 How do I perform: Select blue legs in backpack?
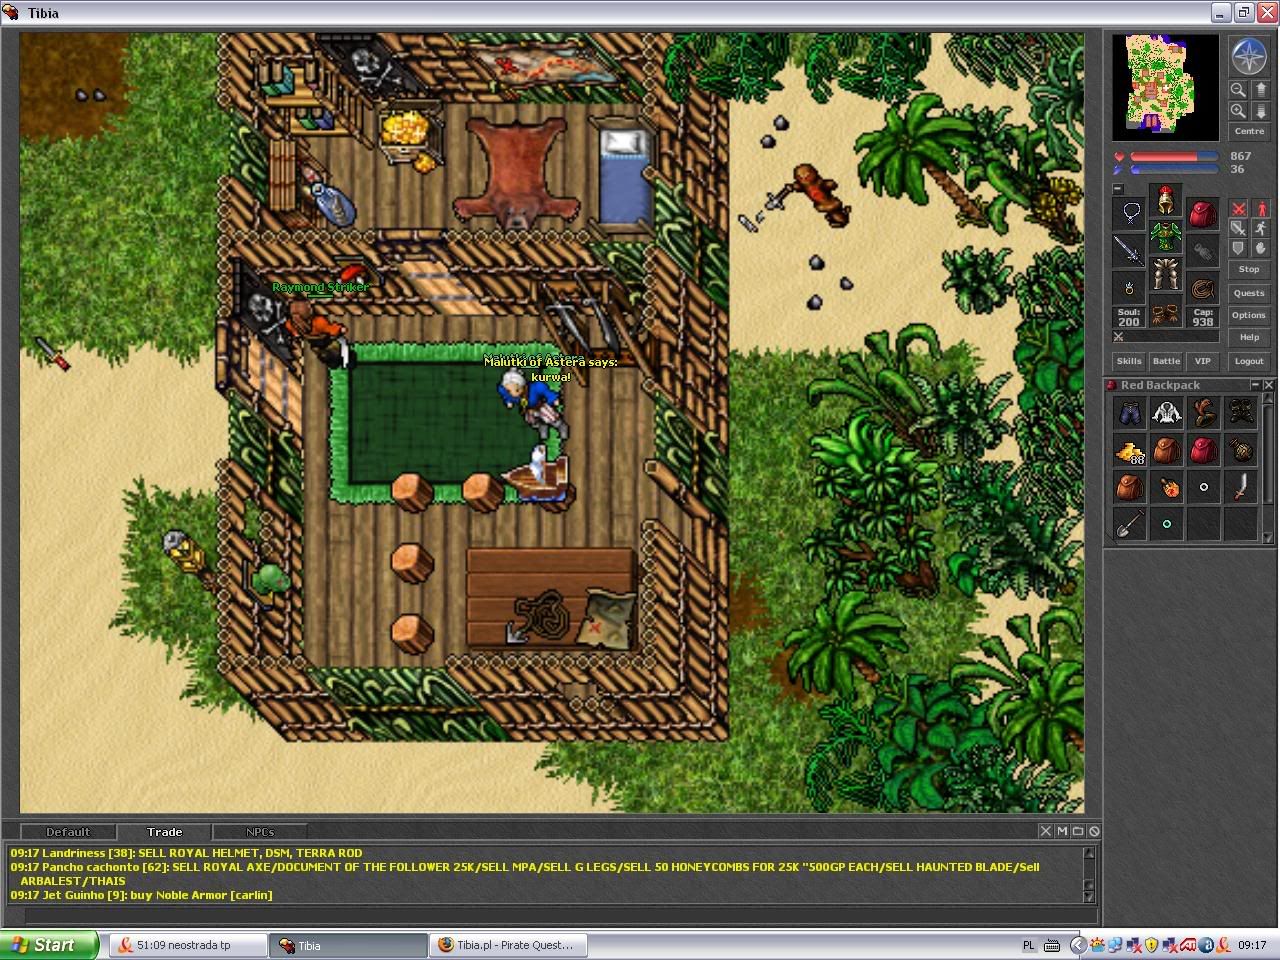[x=1130, y=412]
